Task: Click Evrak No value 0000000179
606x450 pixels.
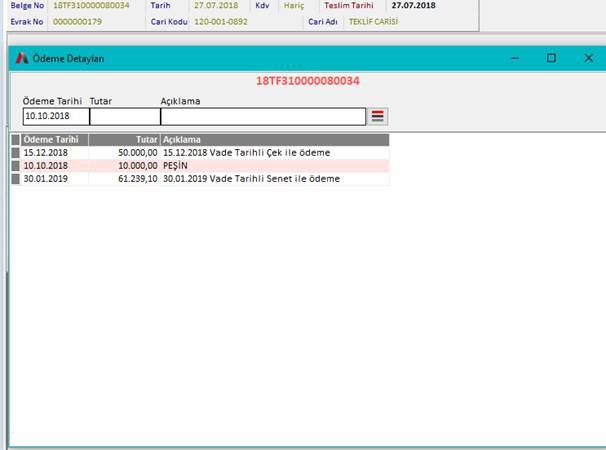Action: pyautogui.click(x=77, y=22)
